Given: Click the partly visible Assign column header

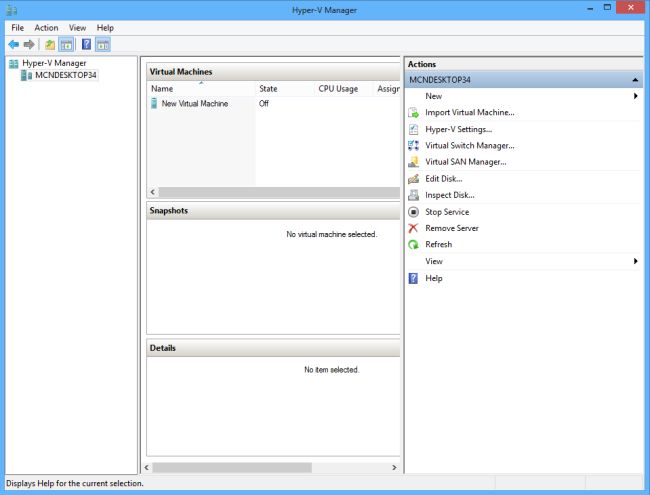Looking at the screenshot, I should pos(387,89).
